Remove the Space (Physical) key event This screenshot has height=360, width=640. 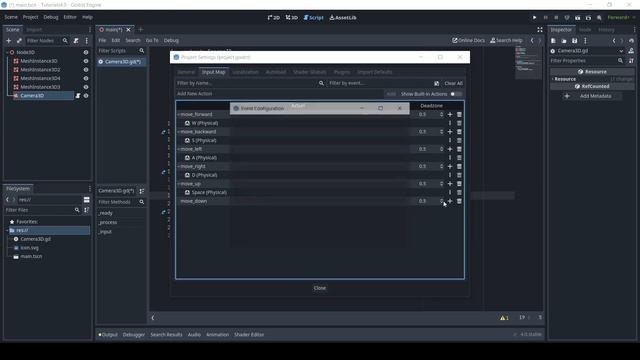click(459, 193)
